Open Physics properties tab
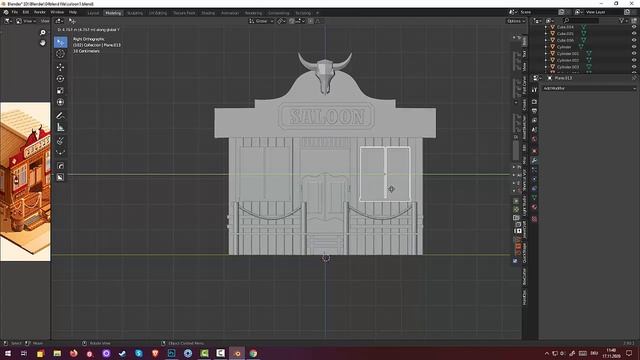The height and width of the screenshot is (360, 640). [534, 179]
